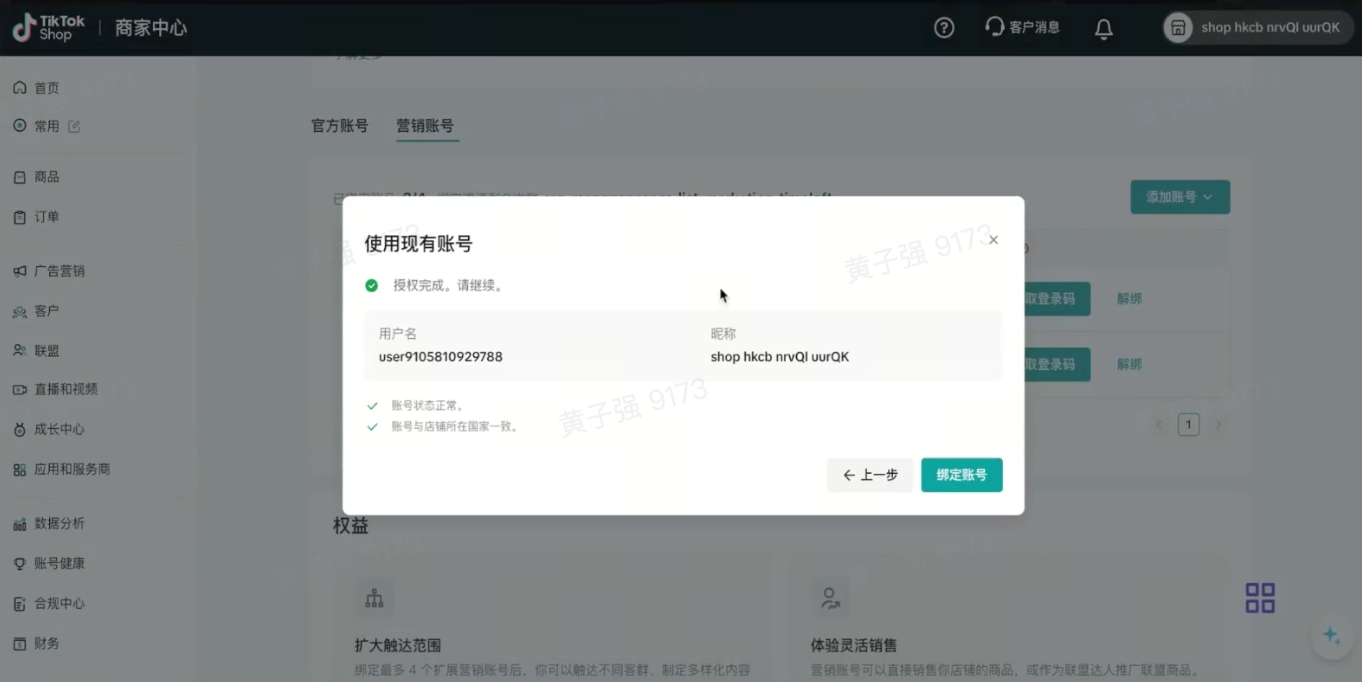1362x682 pixels.
Task: Close the 使用现有账号 dialog
Action: [993, 240]
